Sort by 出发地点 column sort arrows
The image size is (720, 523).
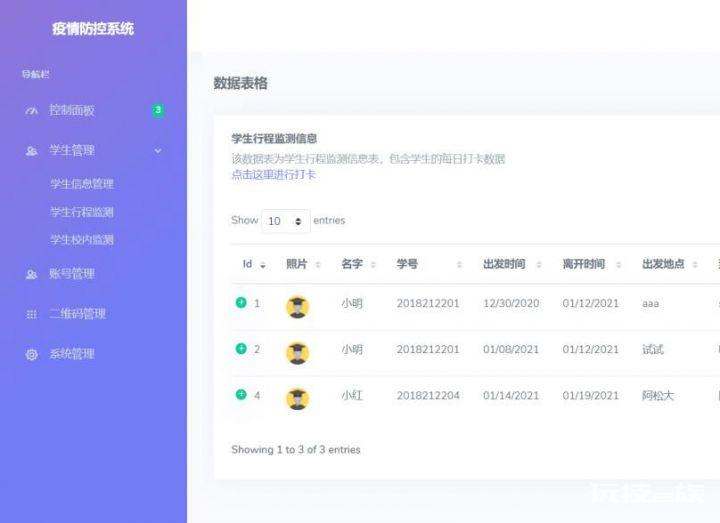[695, 264]
